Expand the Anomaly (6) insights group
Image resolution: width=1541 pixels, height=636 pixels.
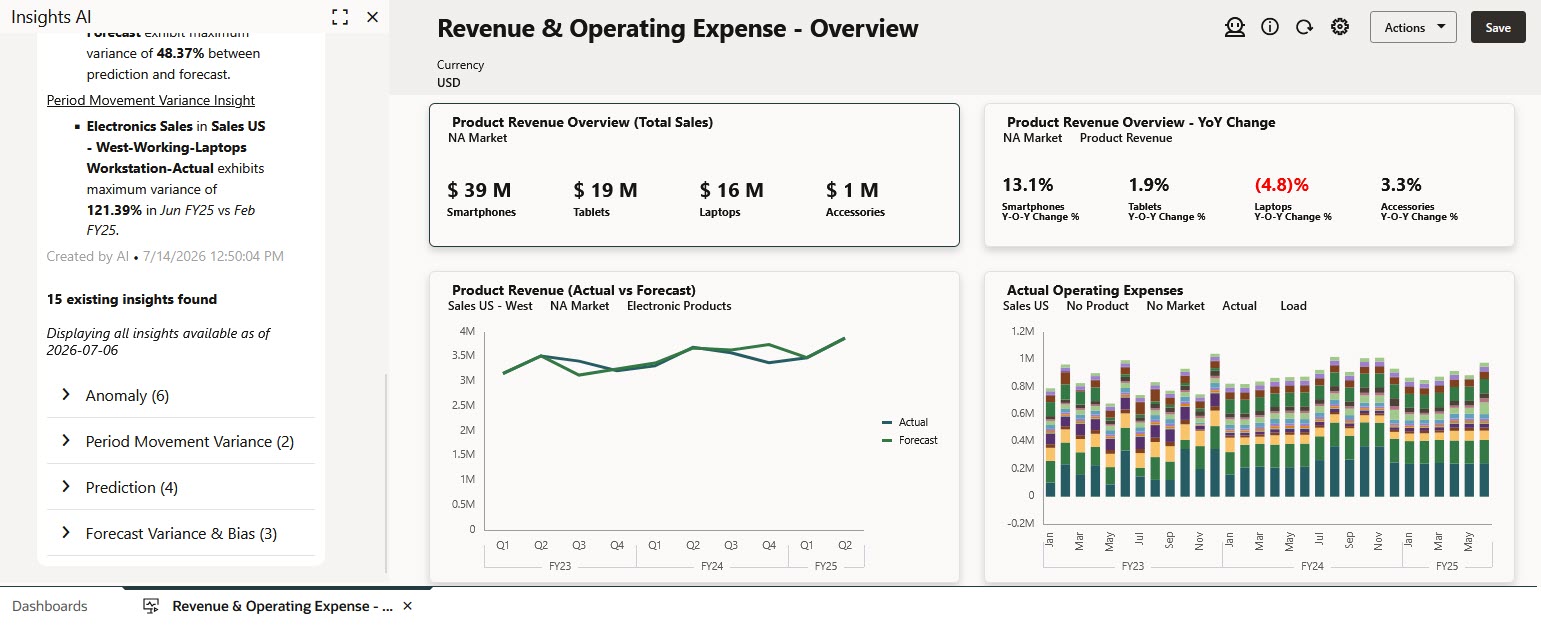(x=180, y=395)
